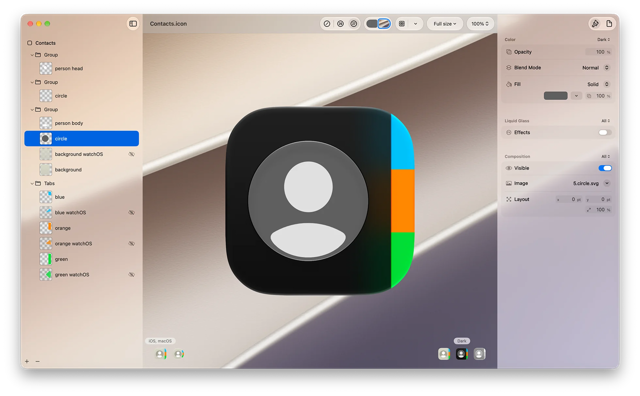Show the hidden blue watchOS layer
This screenshot has width=640, height=396.
tap(131, 213)
